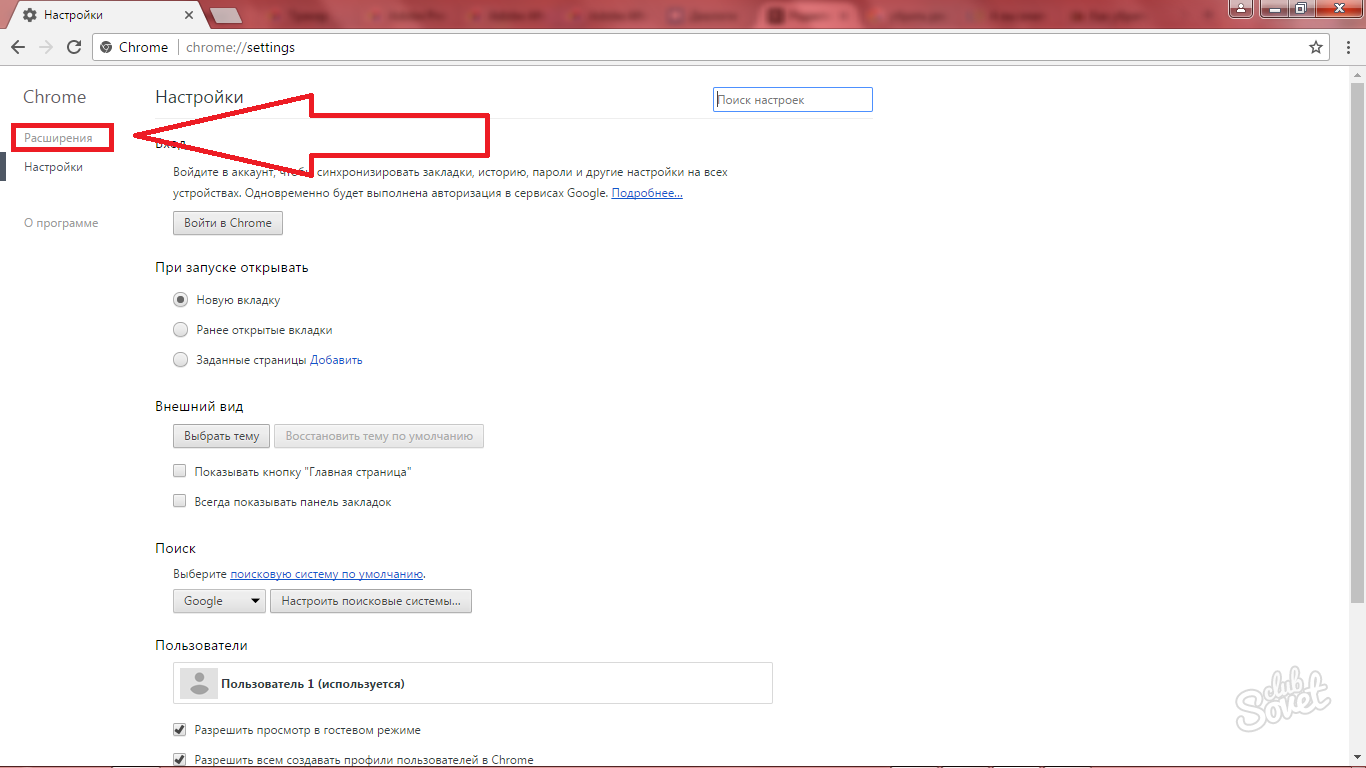
Task: Click the new tab button
Action: pos(225,16)
